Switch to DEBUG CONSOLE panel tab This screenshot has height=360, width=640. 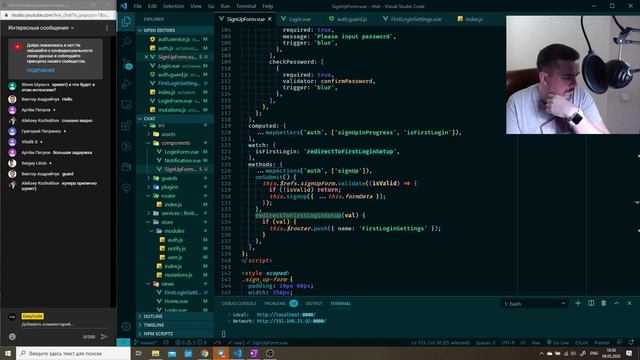click(x=239, y=303)
